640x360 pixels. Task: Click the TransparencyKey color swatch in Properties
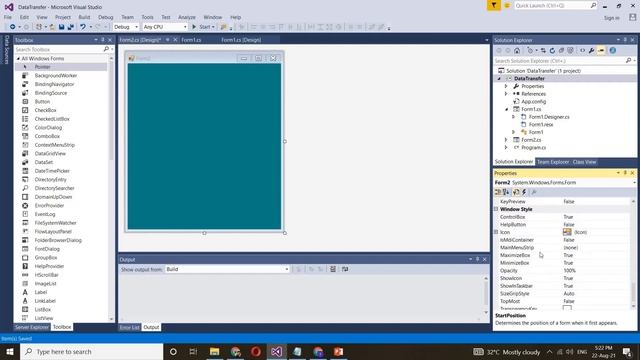pyautogui.click(x=567, y=308)
